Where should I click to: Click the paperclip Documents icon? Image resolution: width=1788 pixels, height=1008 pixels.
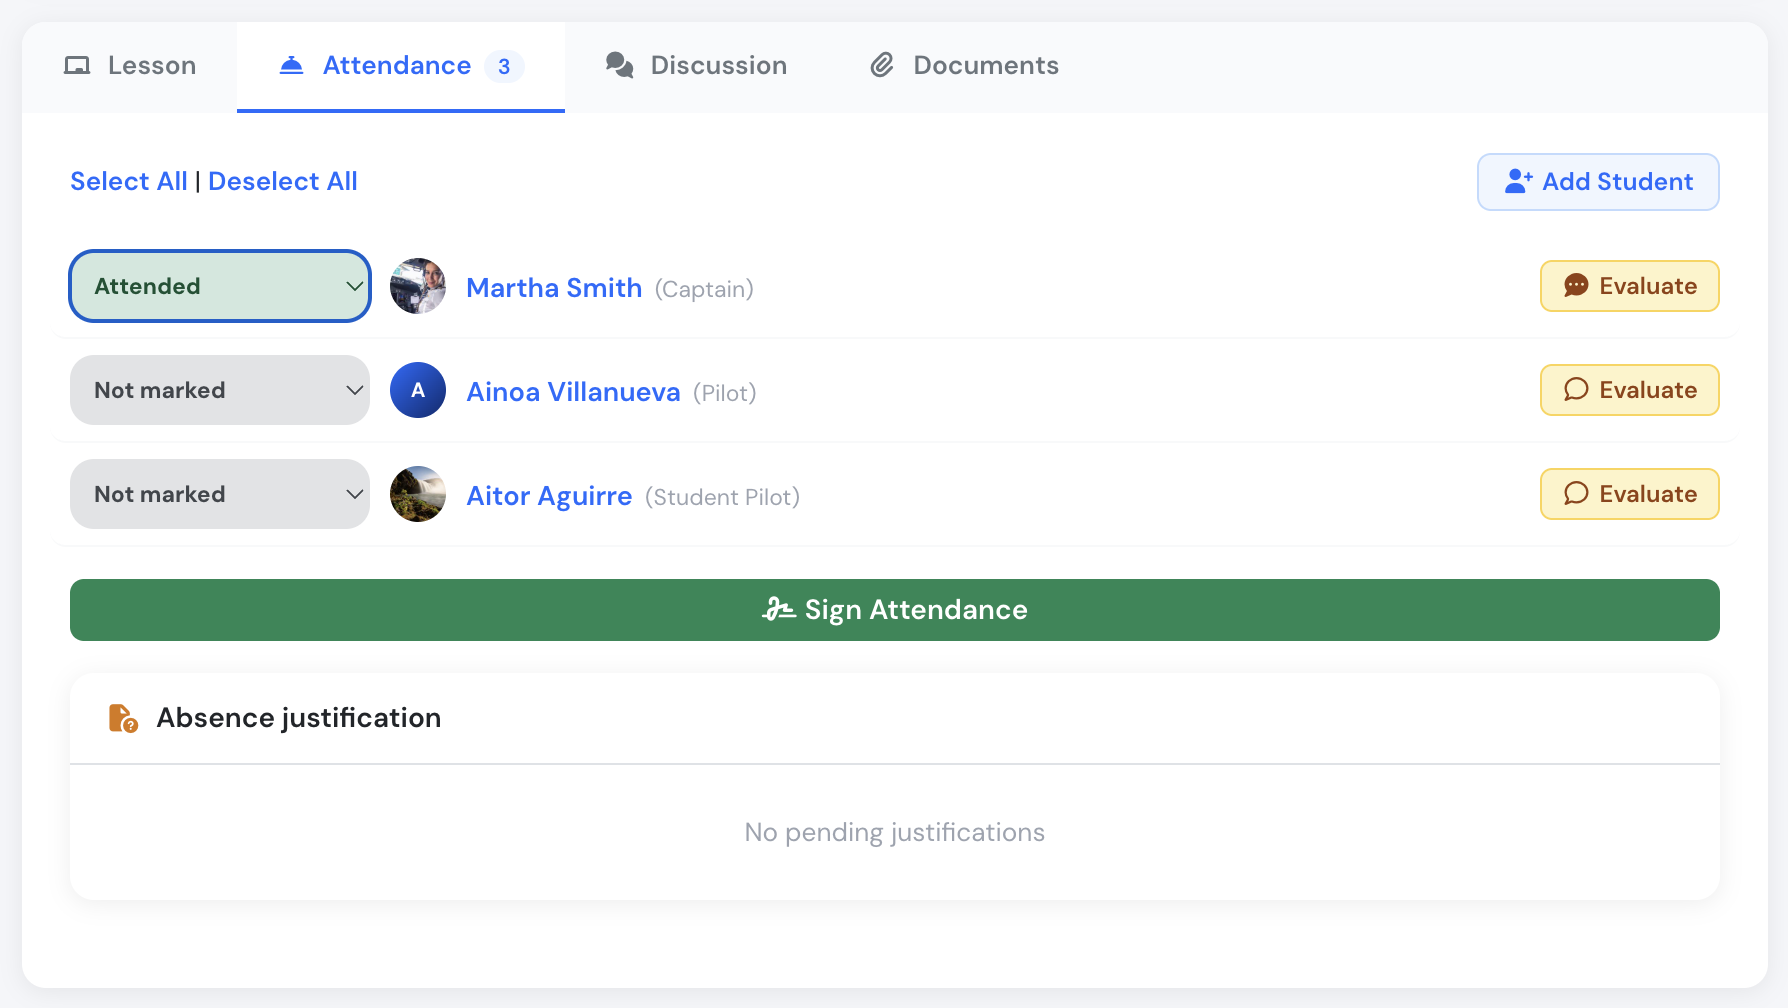click(882, 65)
